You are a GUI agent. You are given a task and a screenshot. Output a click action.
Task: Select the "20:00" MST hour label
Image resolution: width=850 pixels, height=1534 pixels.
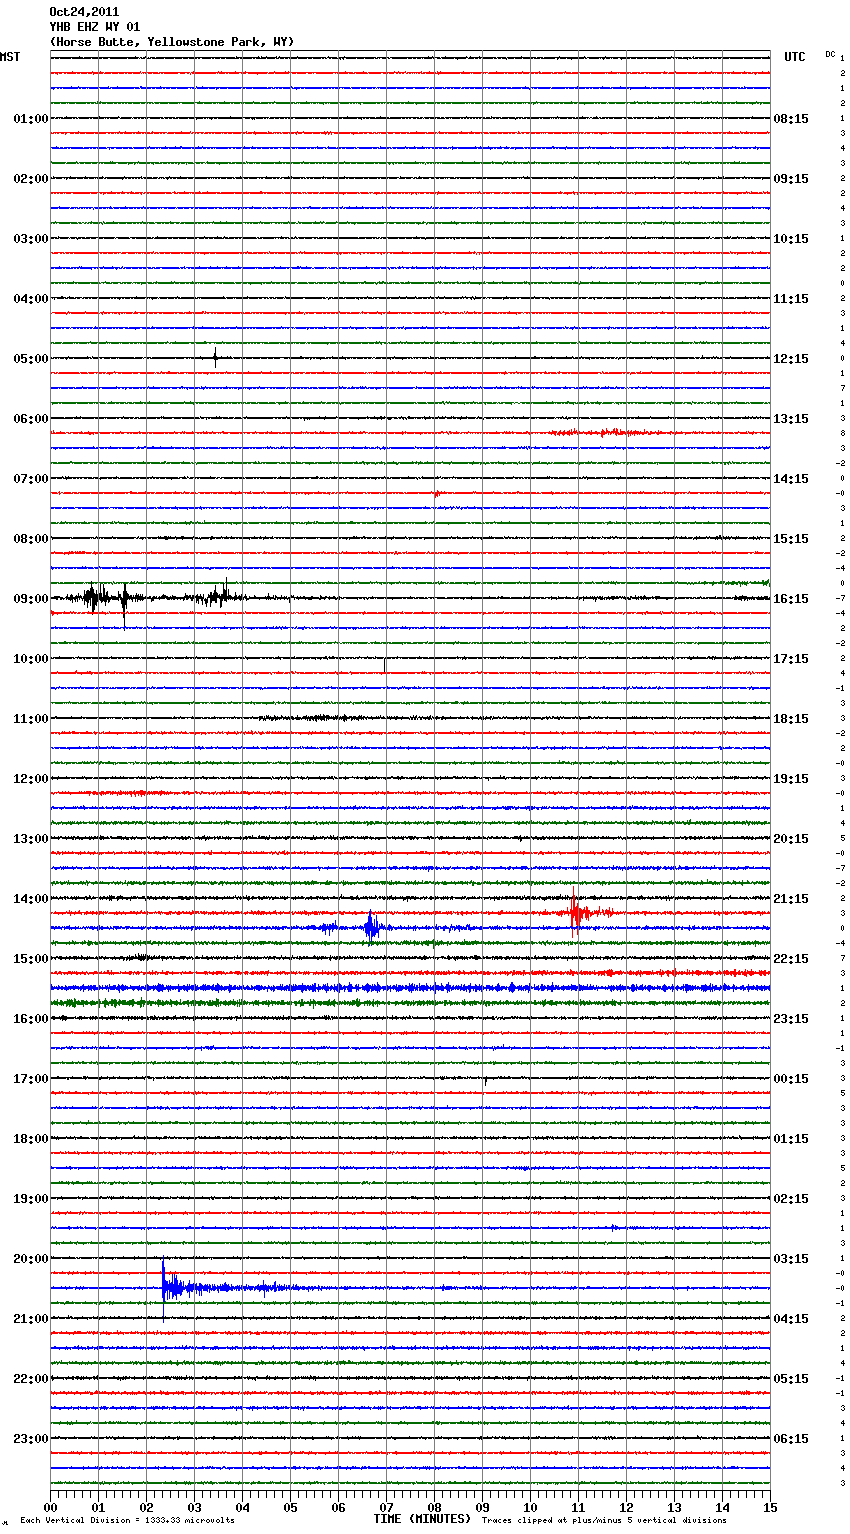pyautogui.click(x=31, y=1259)
